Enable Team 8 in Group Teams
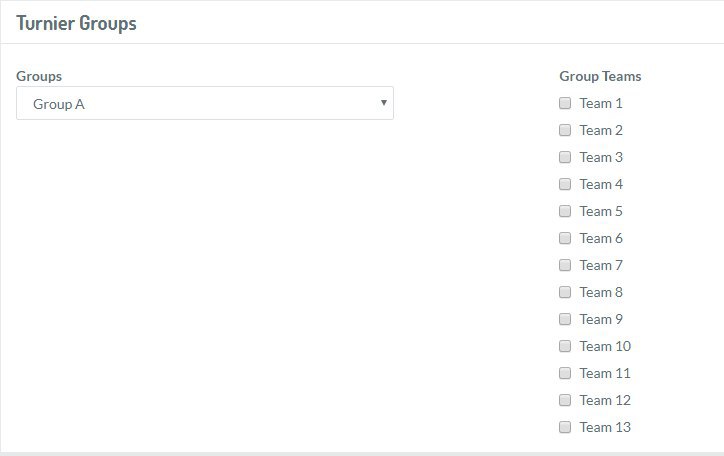This screenshot has width=724, height=456. (x=565, y=292)
